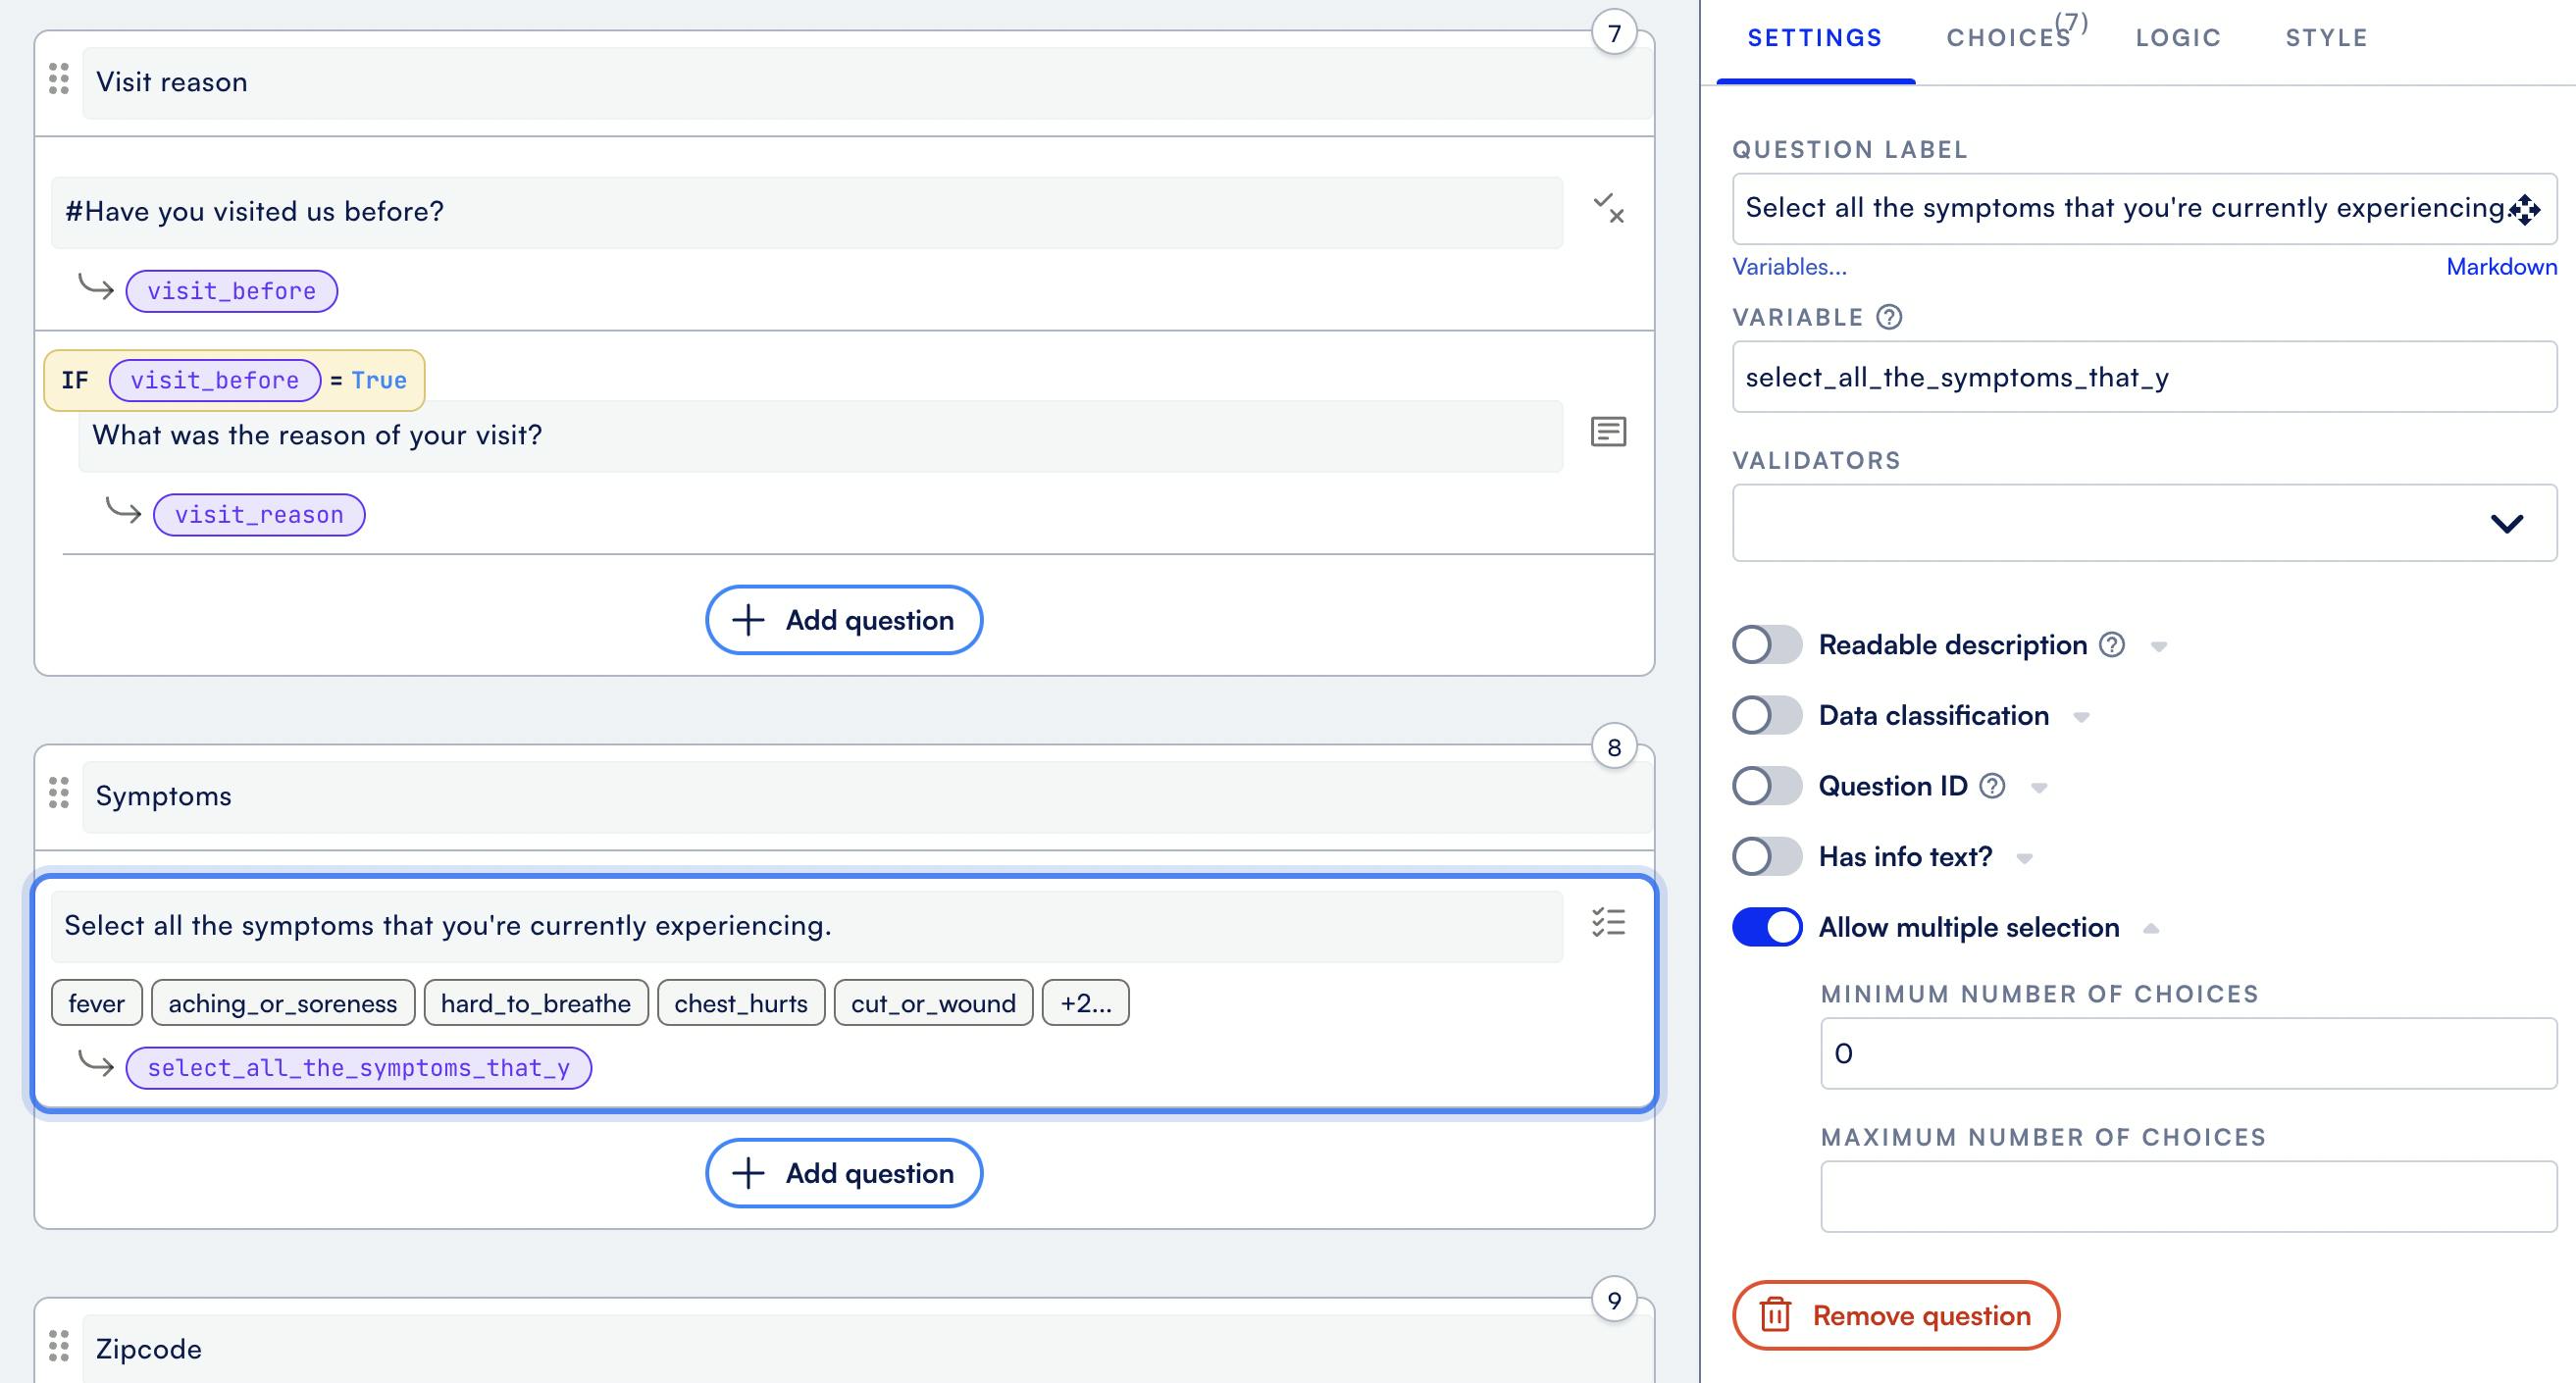Expand the +2... hidden choices chip
The height and width of the screenshot is (1383, 2576).
tap(1086, 1003)
